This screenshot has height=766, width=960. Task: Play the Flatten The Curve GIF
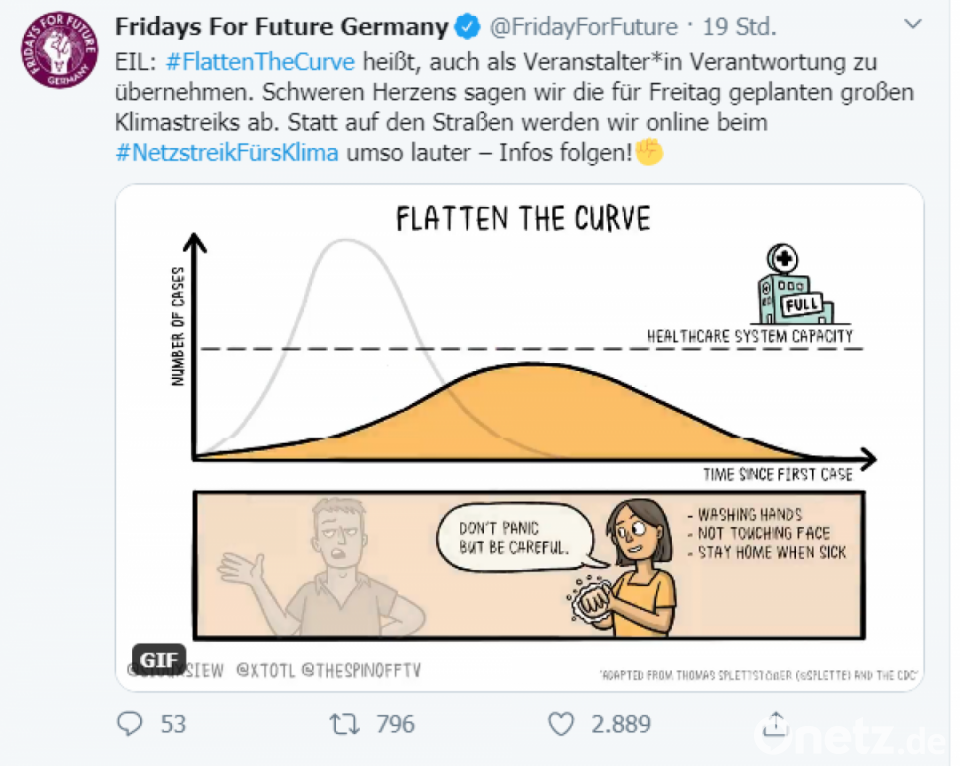pyautogui.click(x=520, y=430)
